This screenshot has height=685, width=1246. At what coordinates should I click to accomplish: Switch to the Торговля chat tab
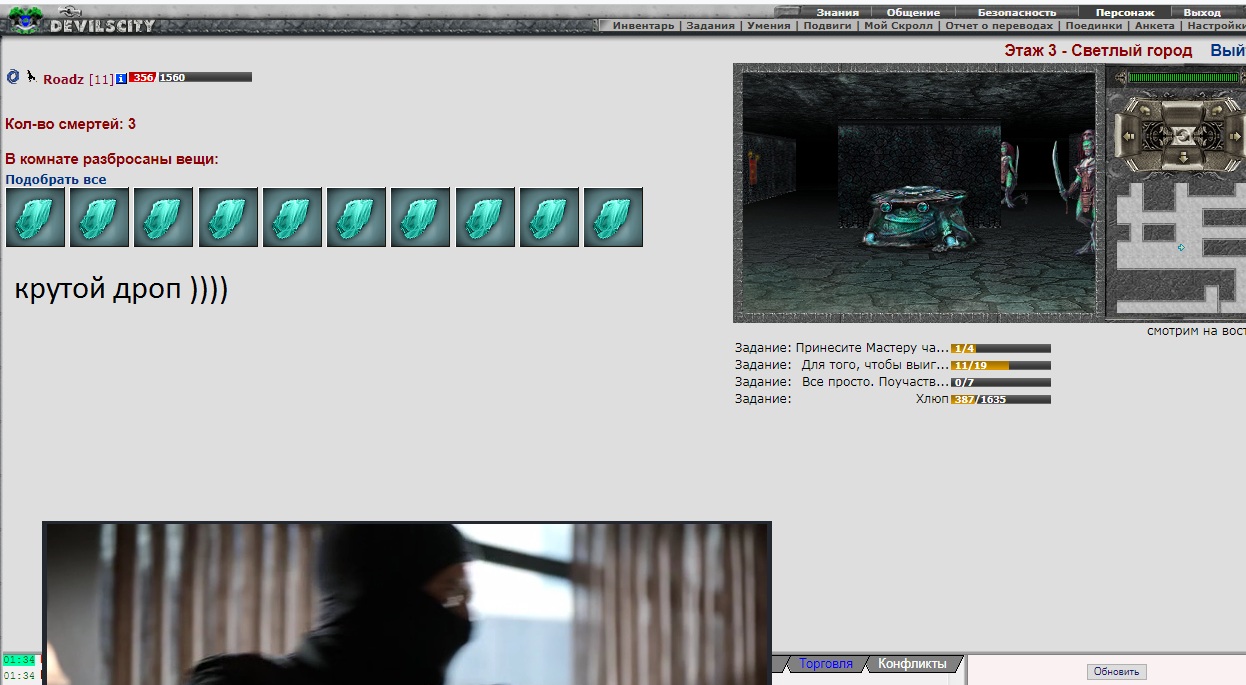(826, 663)
